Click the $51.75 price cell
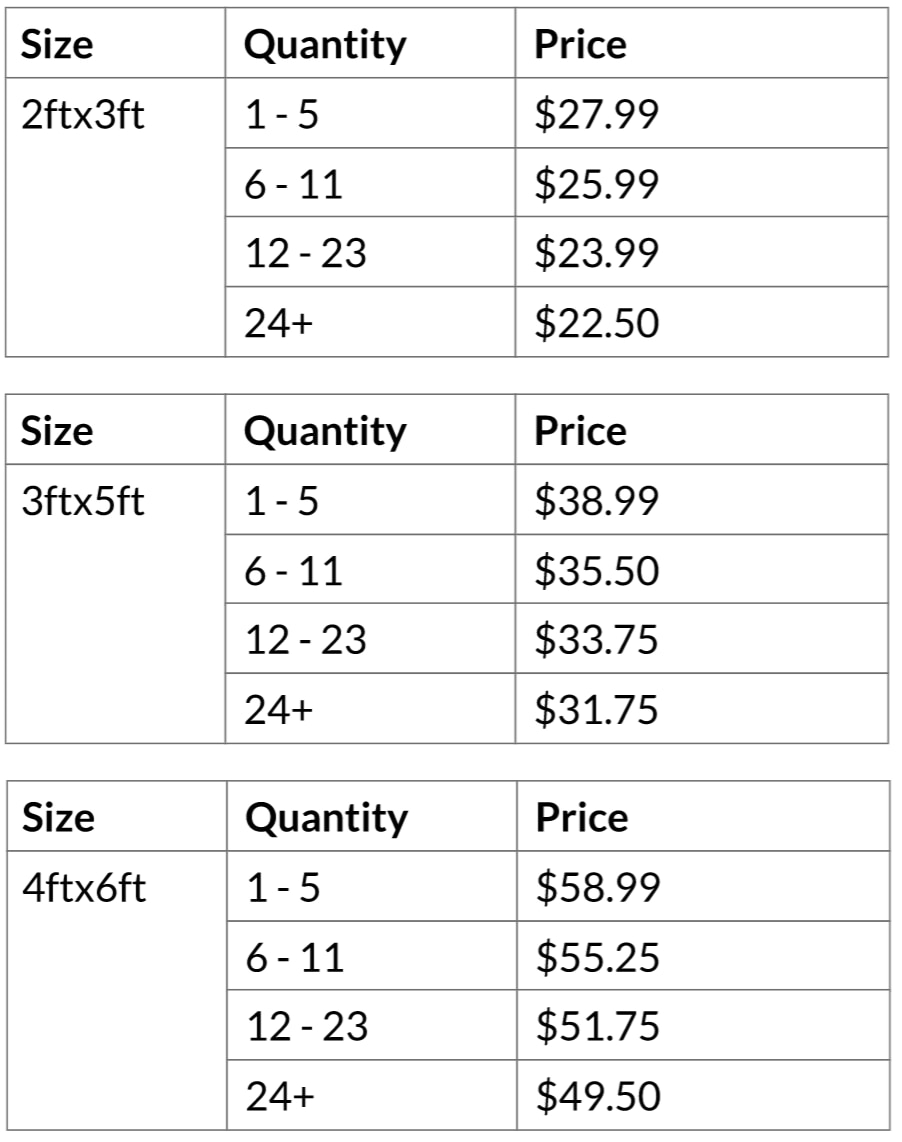Screen dimensions: 902x1142 pos(703,1025)
